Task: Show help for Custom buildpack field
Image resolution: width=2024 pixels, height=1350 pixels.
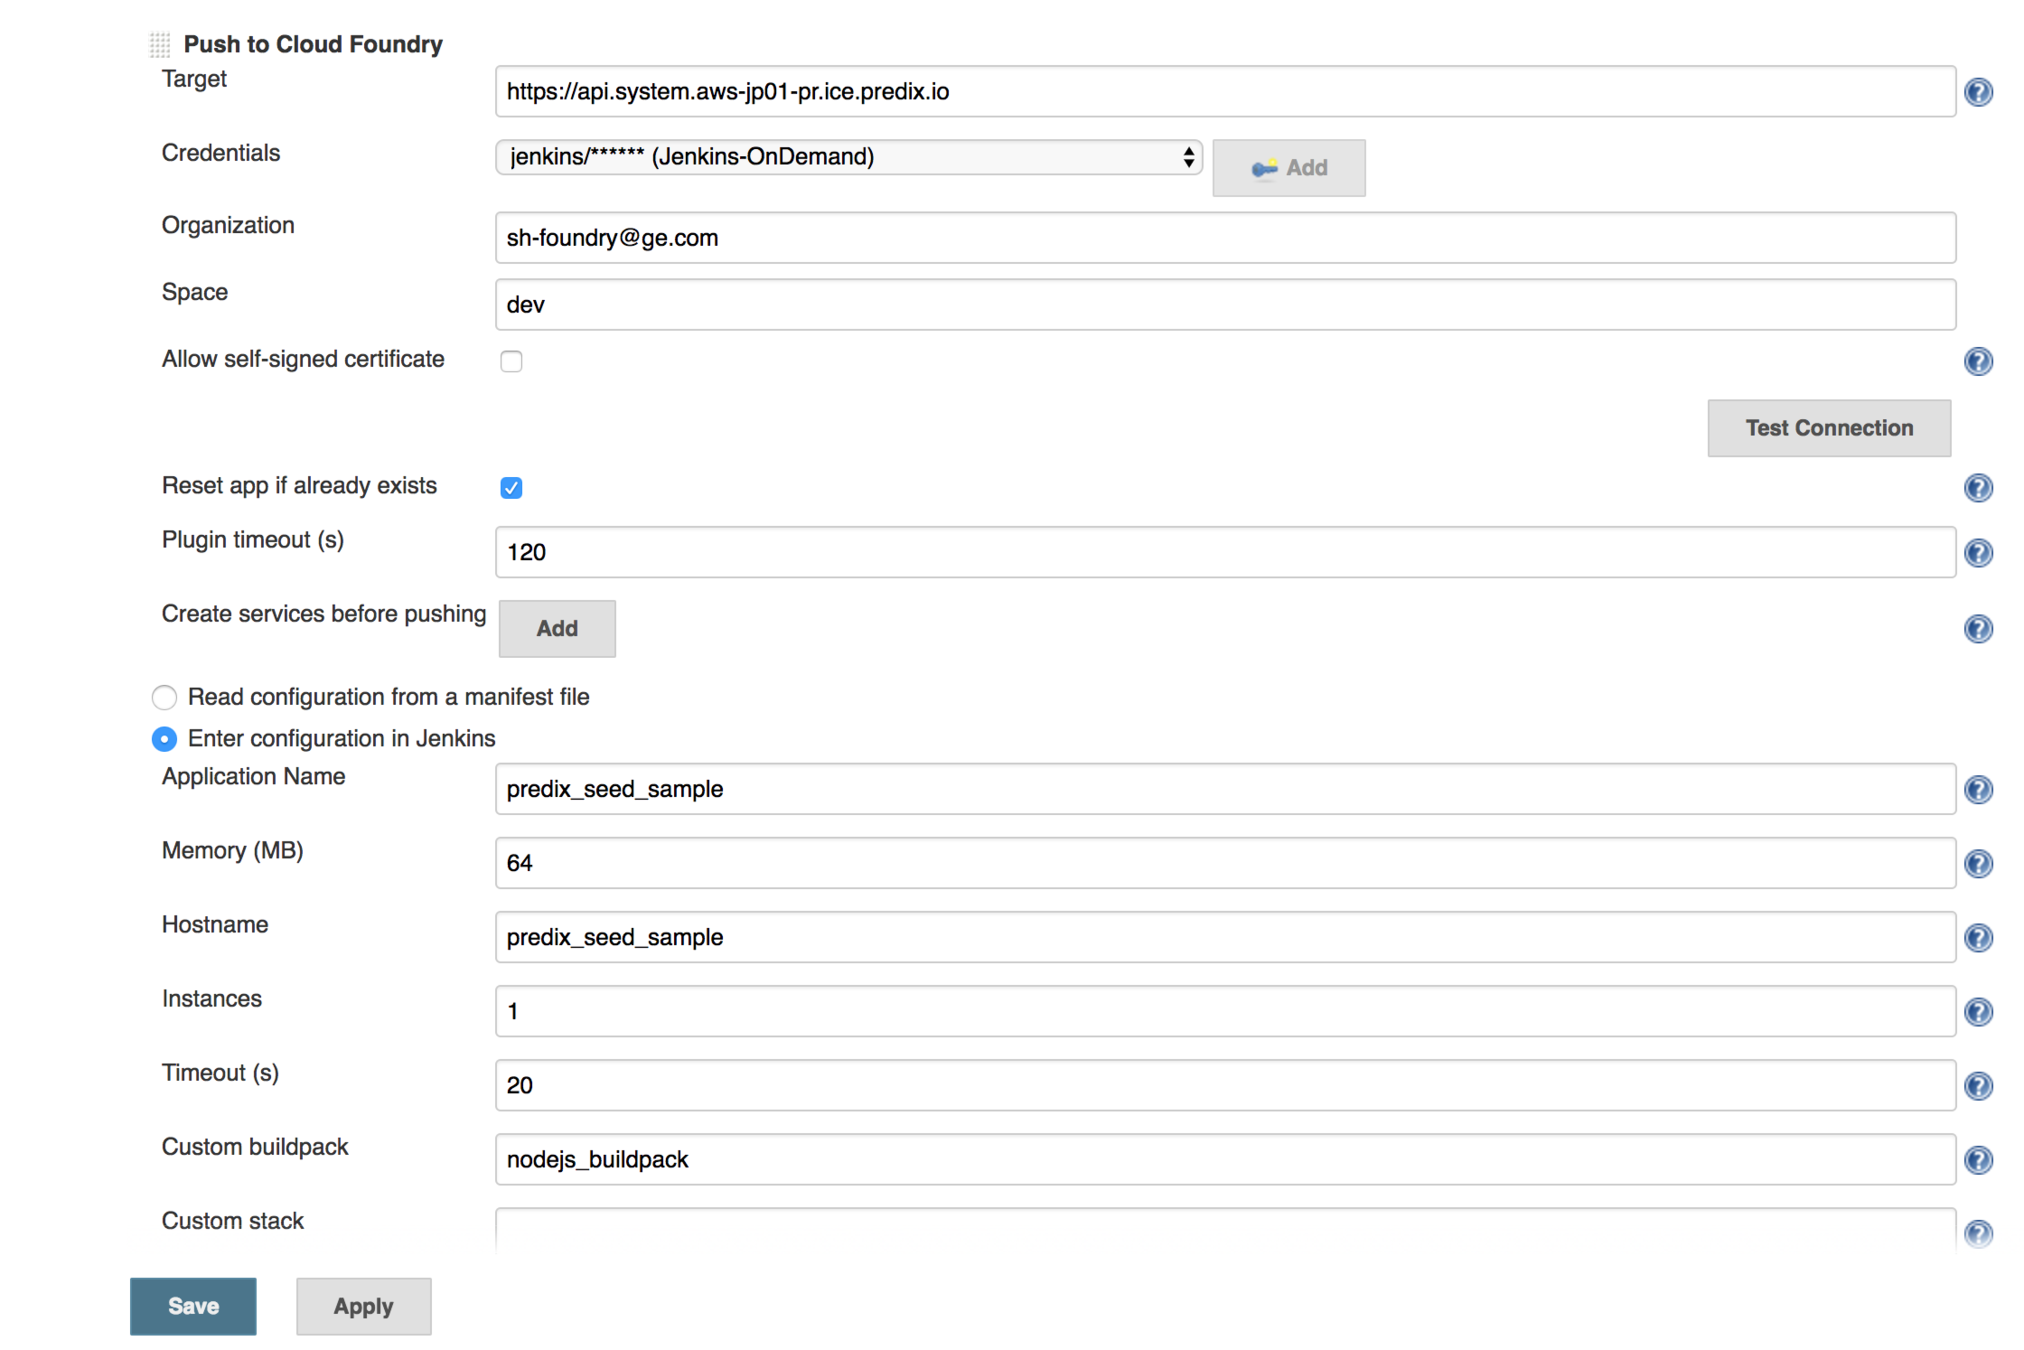Action: [1977, 1160]
